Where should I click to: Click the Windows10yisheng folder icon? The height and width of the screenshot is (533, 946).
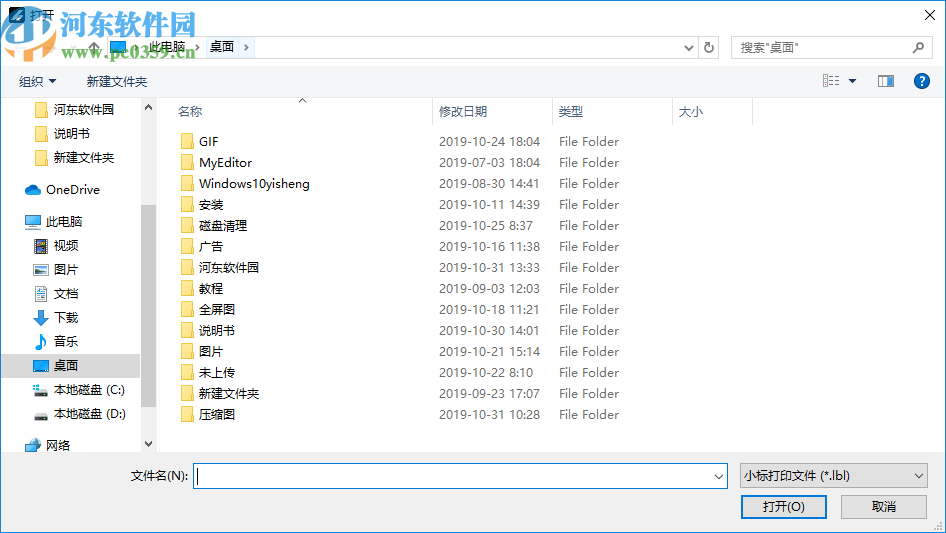coord(187,184)
